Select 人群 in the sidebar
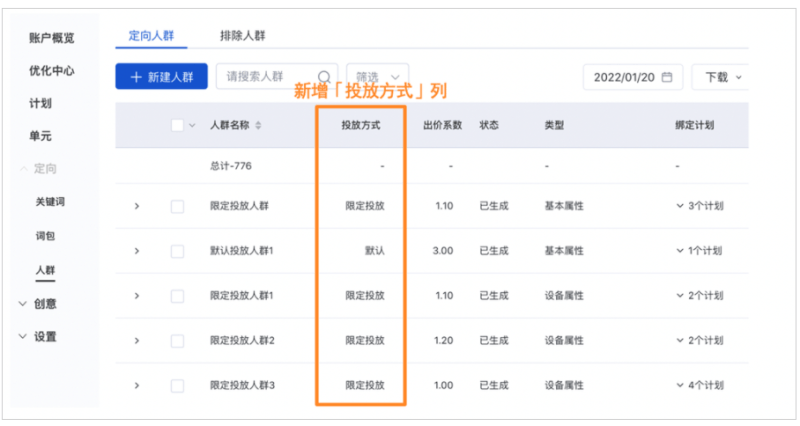This screenshot has width=800, height=426. (45, 270)
